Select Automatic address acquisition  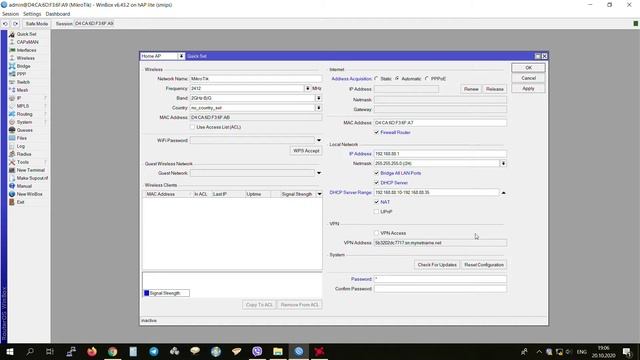[397, 78]
